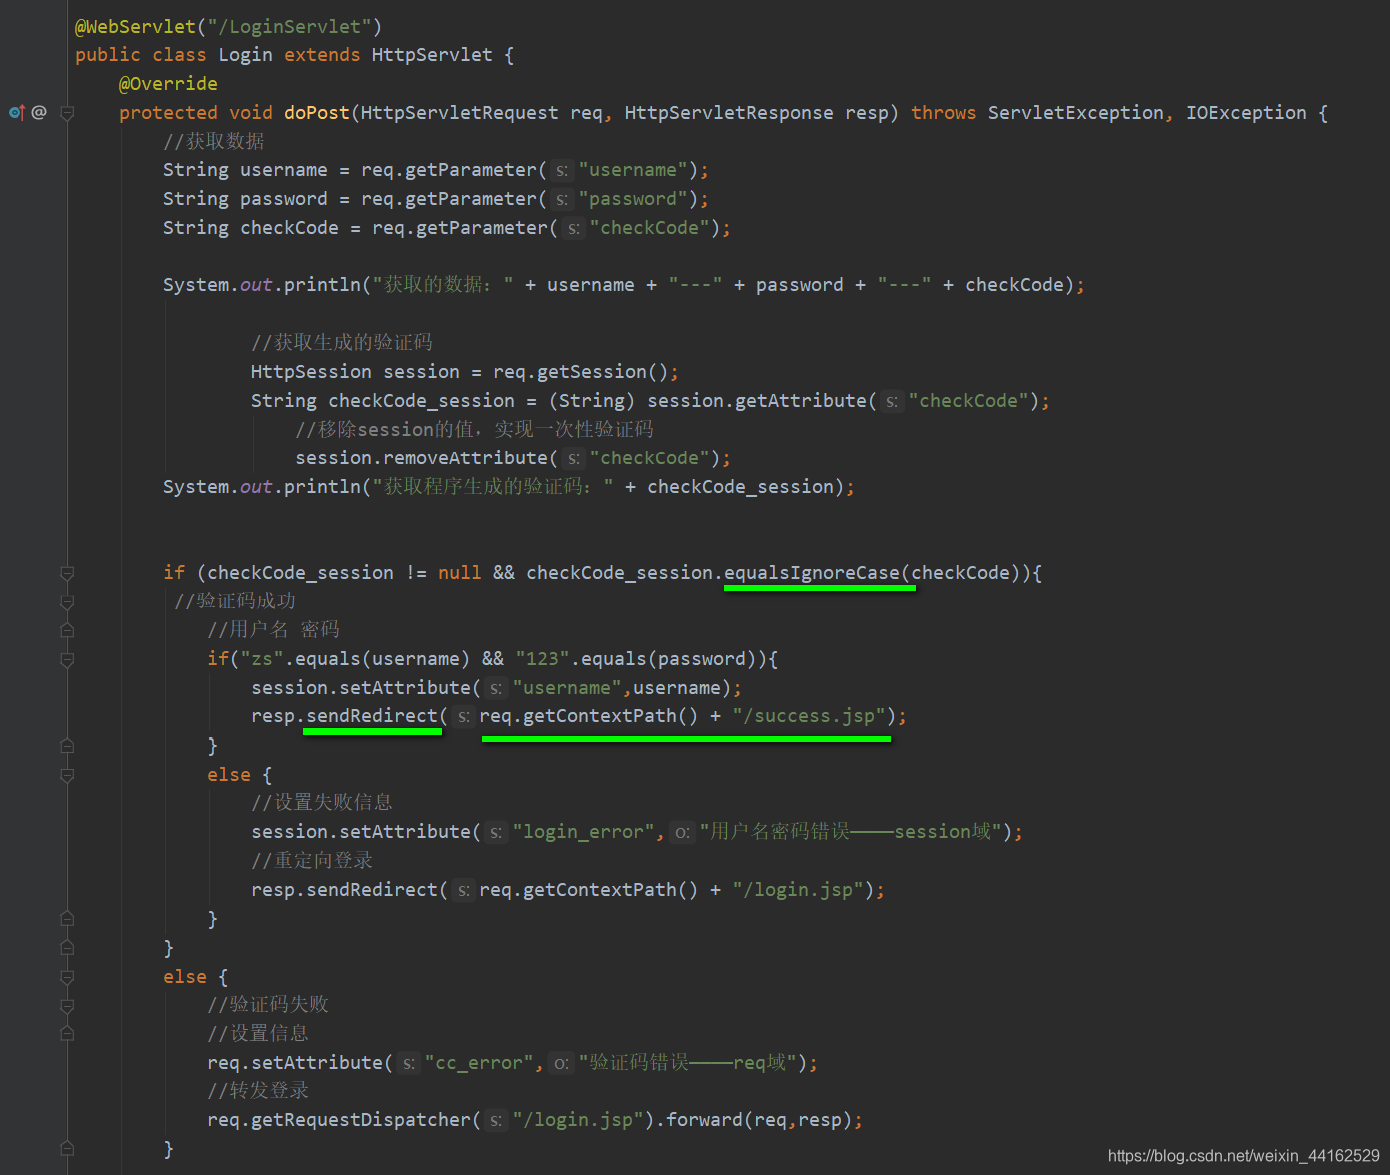This screenshot has width=1390, height=1175.
Task: Click the (String) cast expression
Action: [x=592, y=401]
